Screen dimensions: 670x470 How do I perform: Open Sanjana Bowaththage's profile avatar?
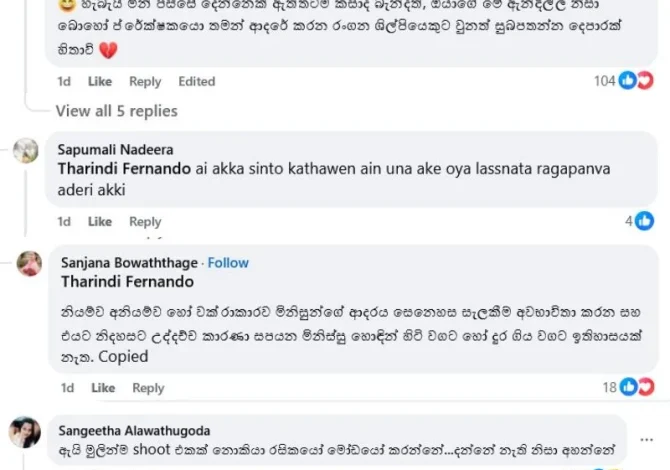click(29, 264)
